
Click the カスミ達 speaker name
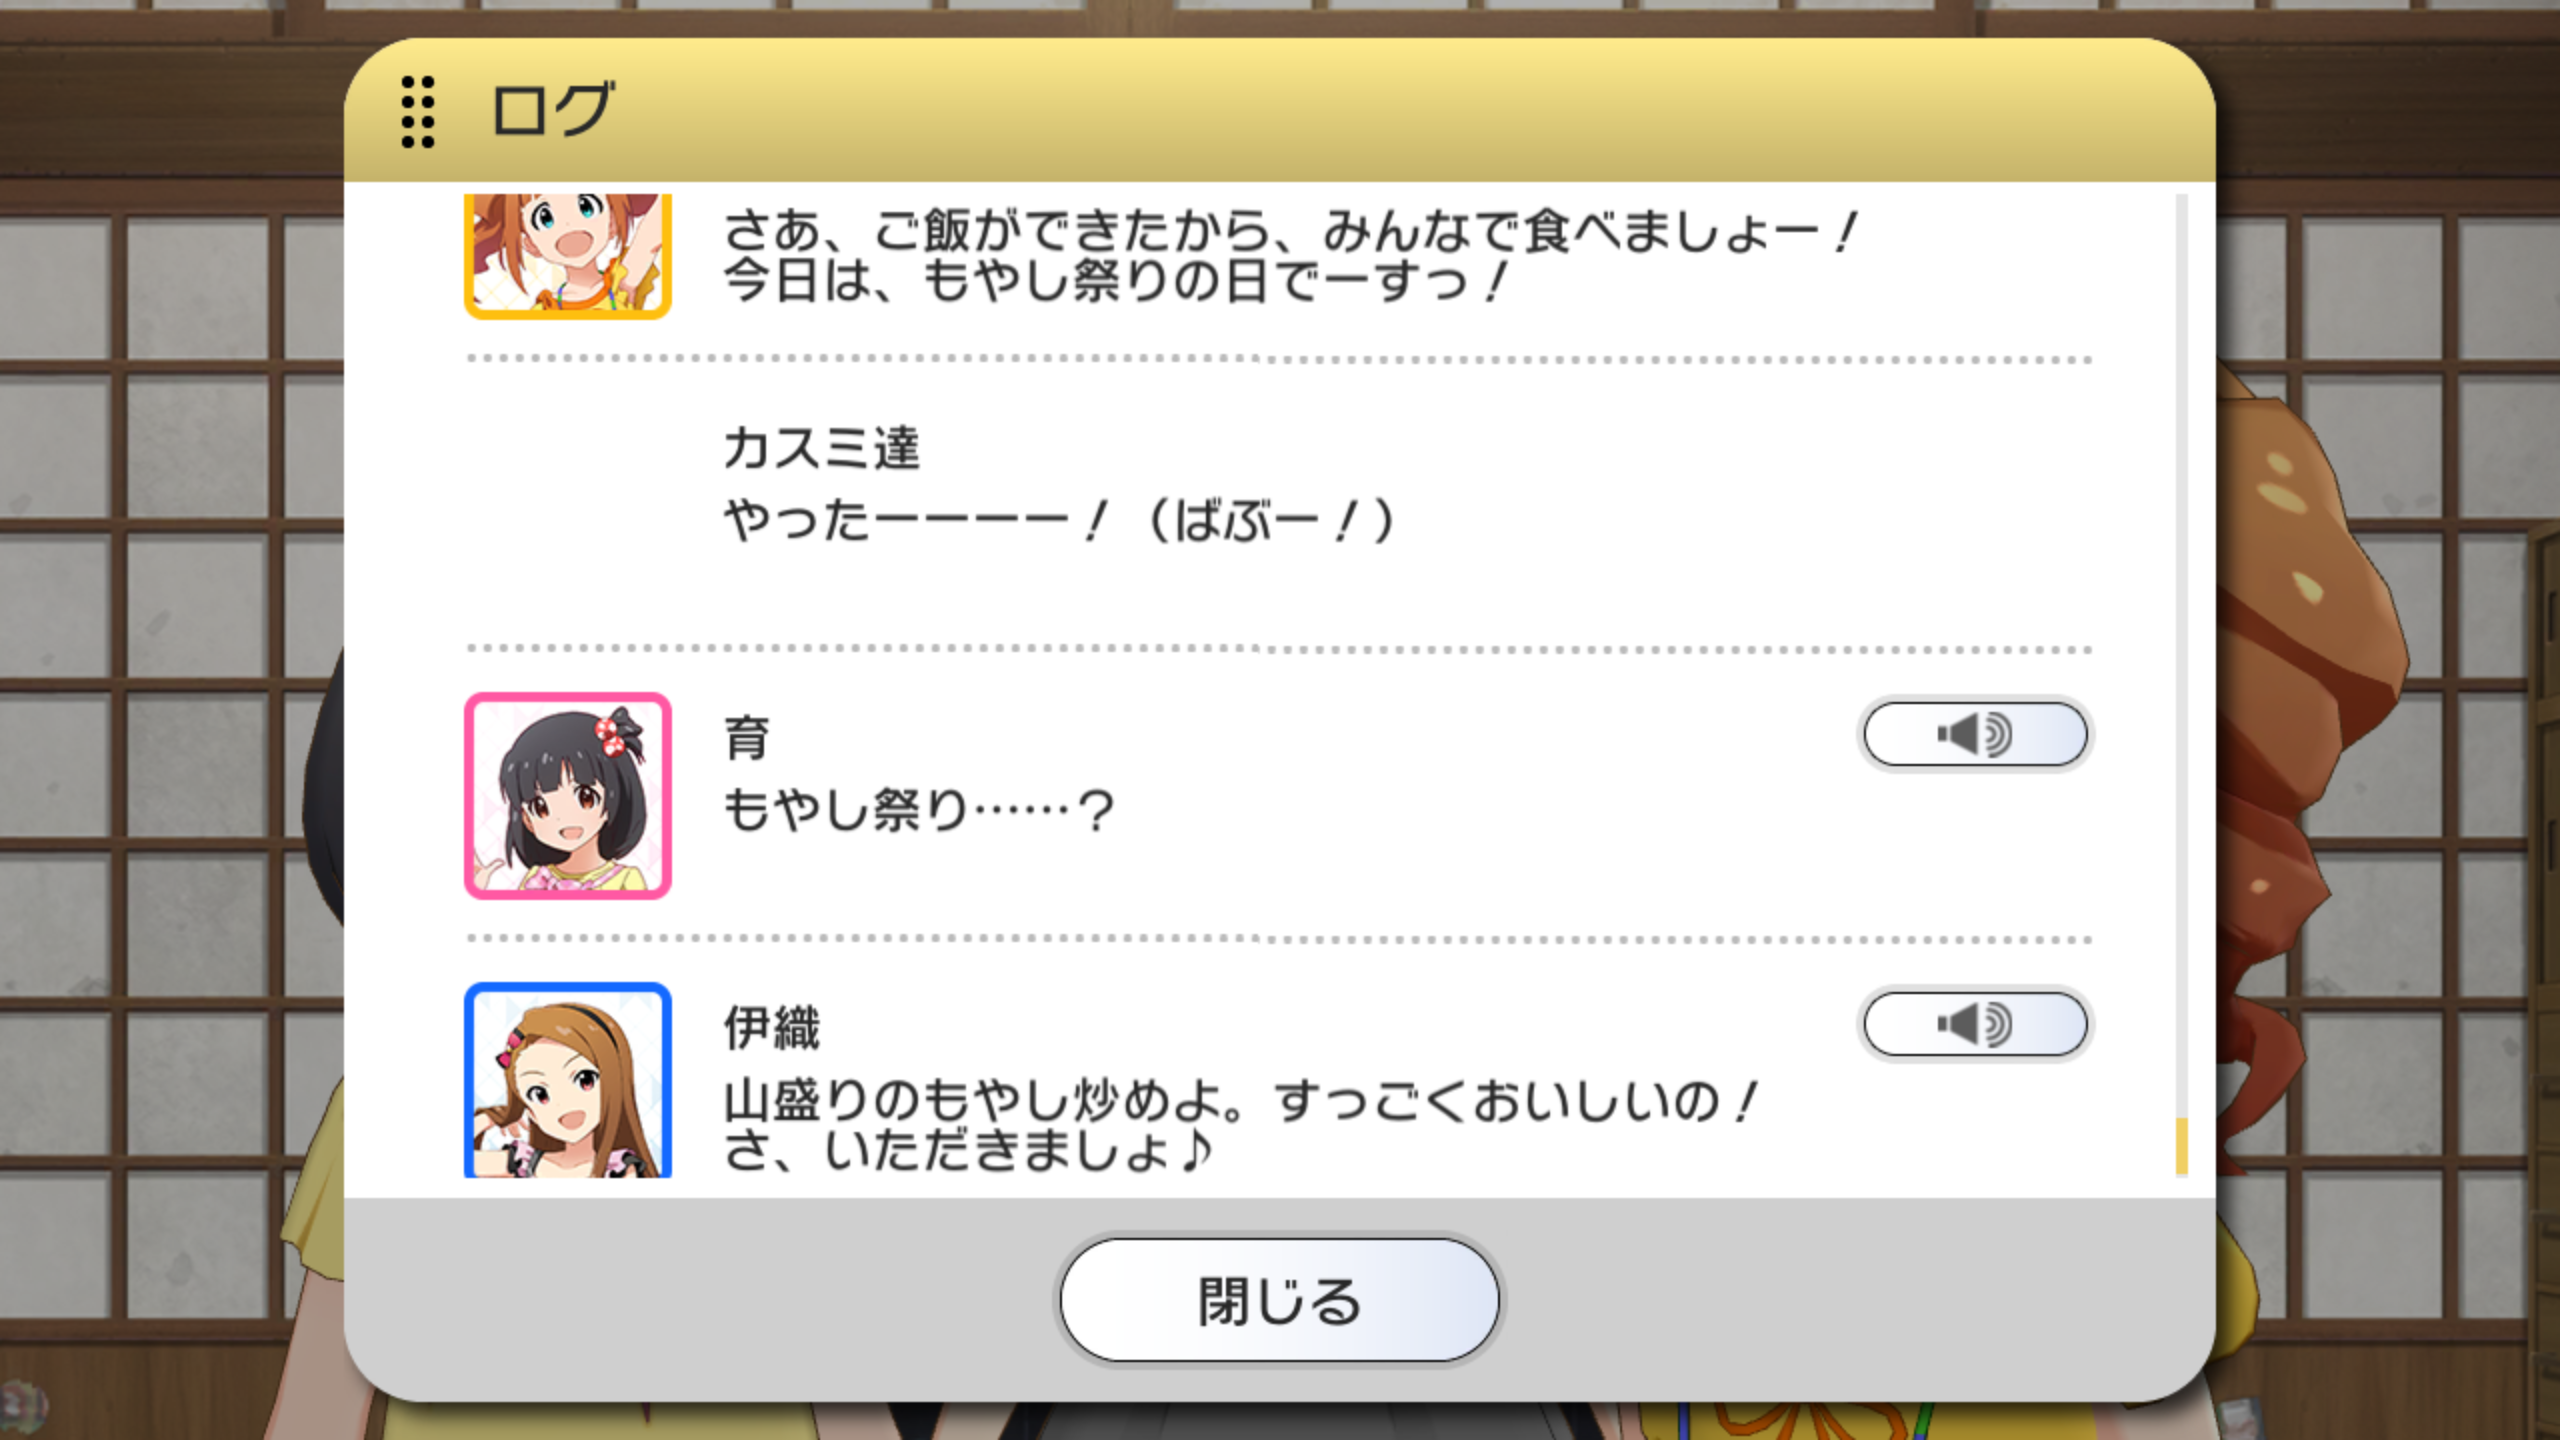click(821, 447)
